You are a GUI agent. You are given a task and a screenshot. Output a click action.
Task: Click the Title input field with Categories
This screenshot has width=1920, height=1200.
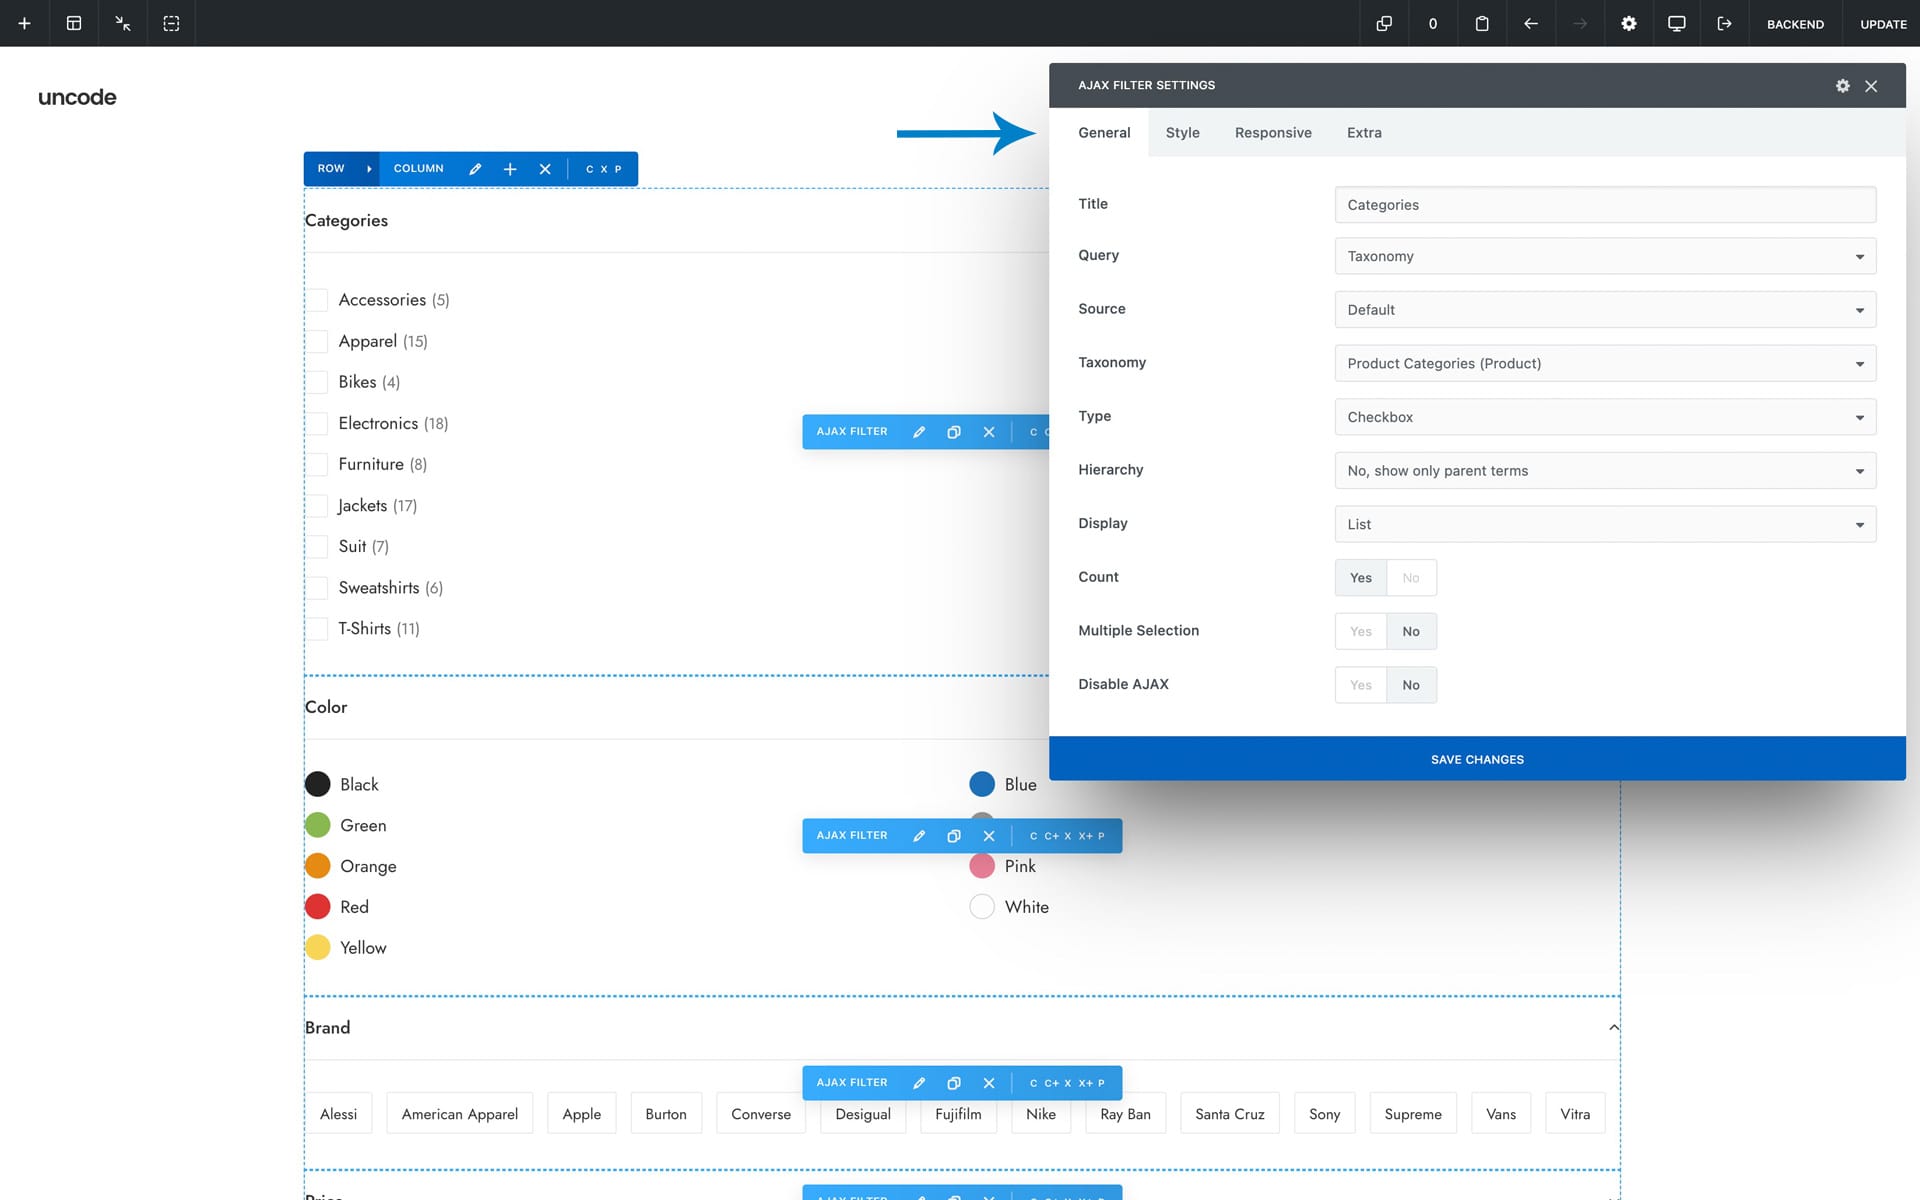tap(1604, 205)
